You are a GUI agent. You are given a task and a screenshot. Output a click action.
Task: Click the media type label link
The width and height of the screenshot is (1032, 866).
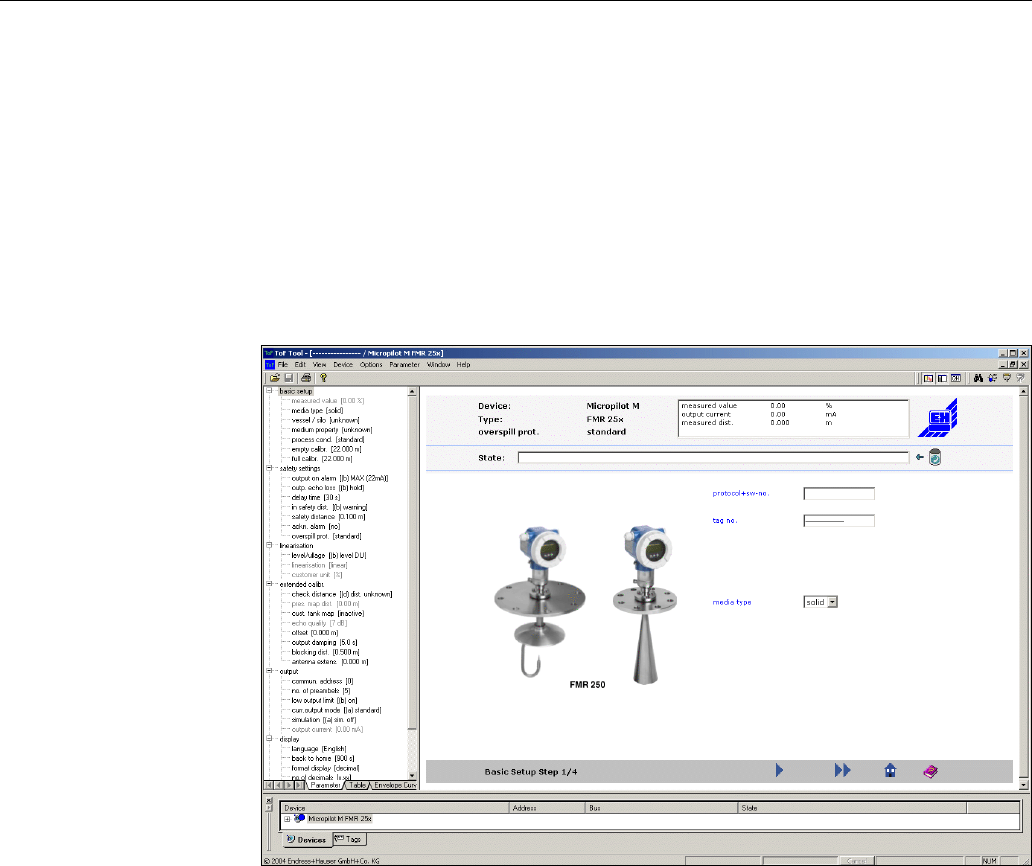(732, 602)
